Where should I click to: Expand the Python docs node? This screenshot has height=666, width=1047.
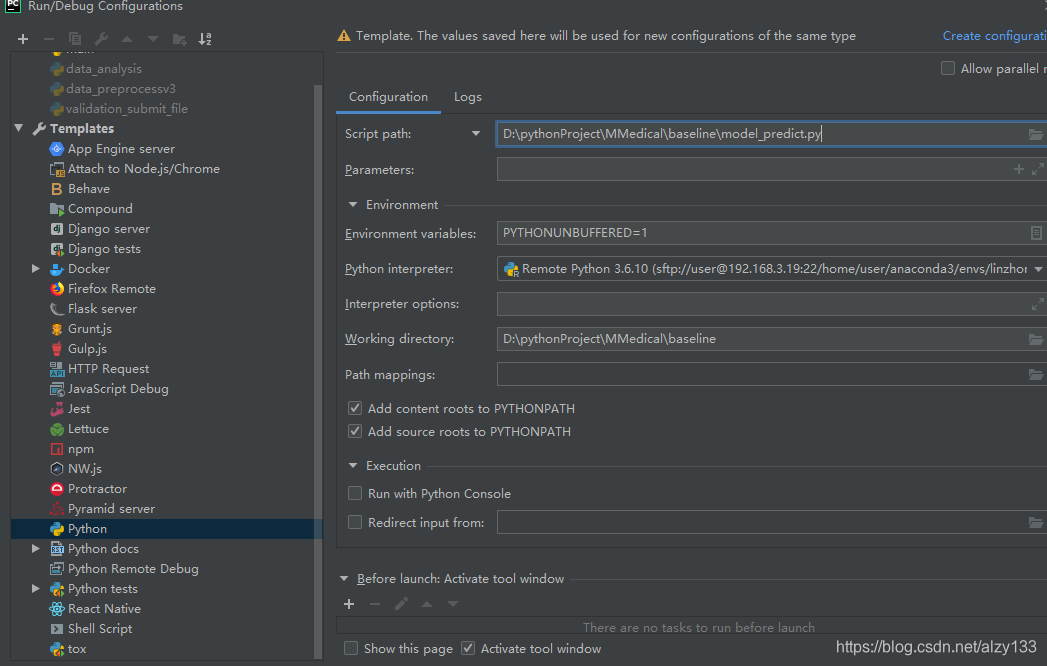pyautogui.click(x=36, y=548)
